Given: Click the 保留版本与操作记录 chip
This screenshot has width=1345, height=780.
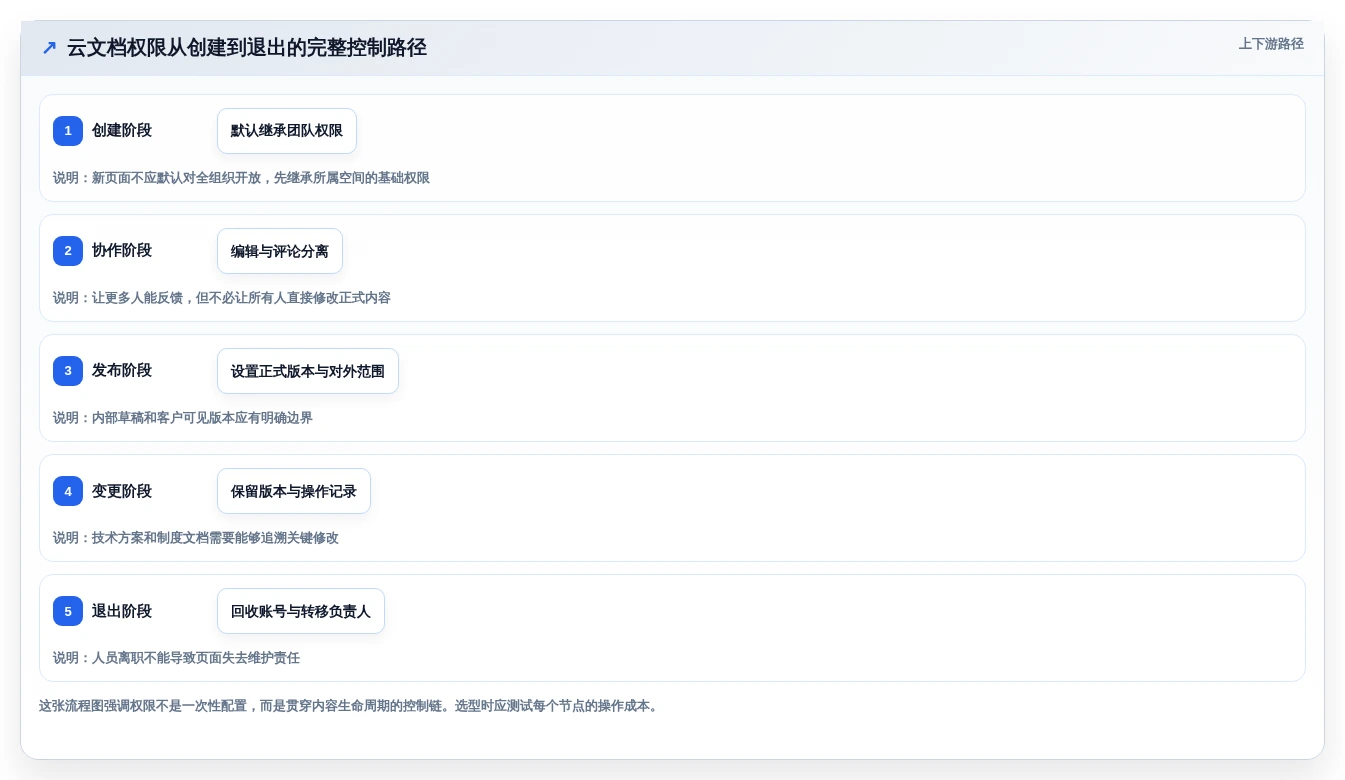Looking at the screenshot, I should [294, 491].
